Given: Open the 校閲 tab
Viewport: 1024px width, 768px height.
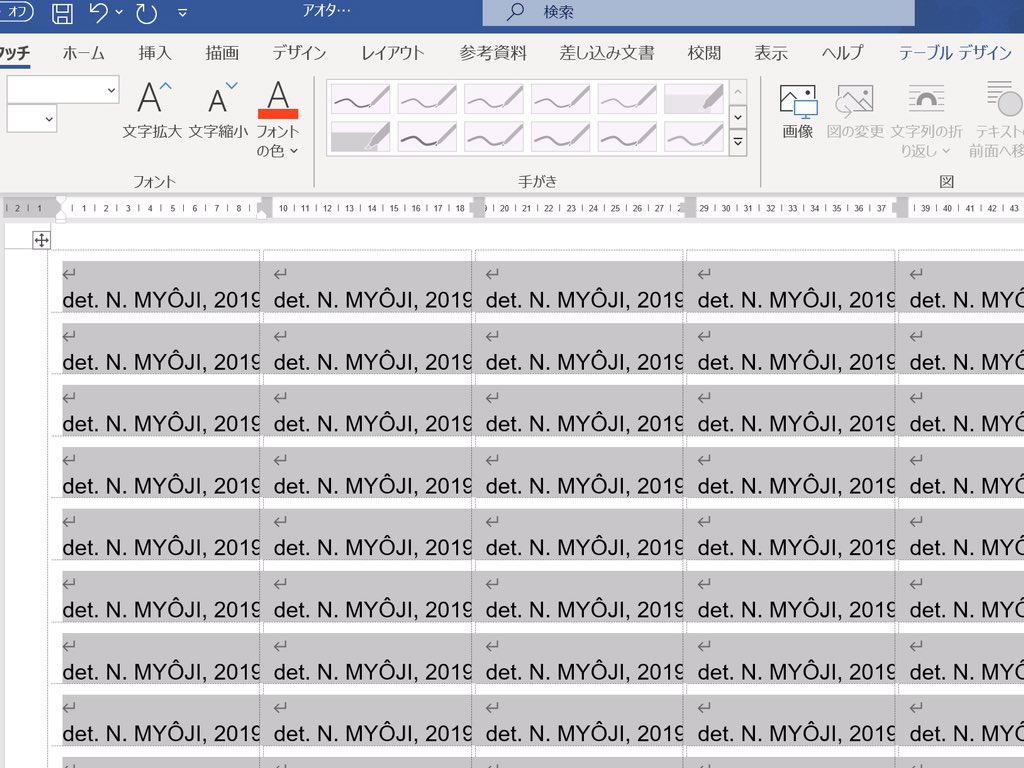Looking at the screenshot, I should point(704,53).
